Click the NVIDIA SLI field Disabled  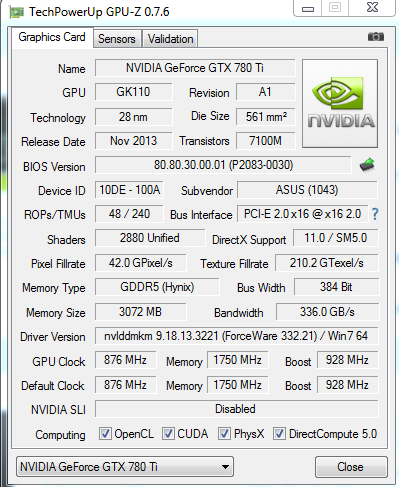237,409
